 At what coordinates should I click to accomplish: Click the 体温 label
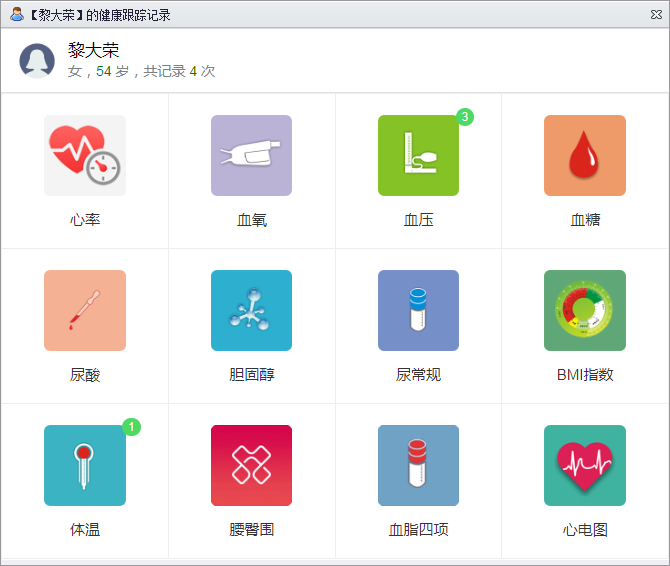click(x=85, y=530)
